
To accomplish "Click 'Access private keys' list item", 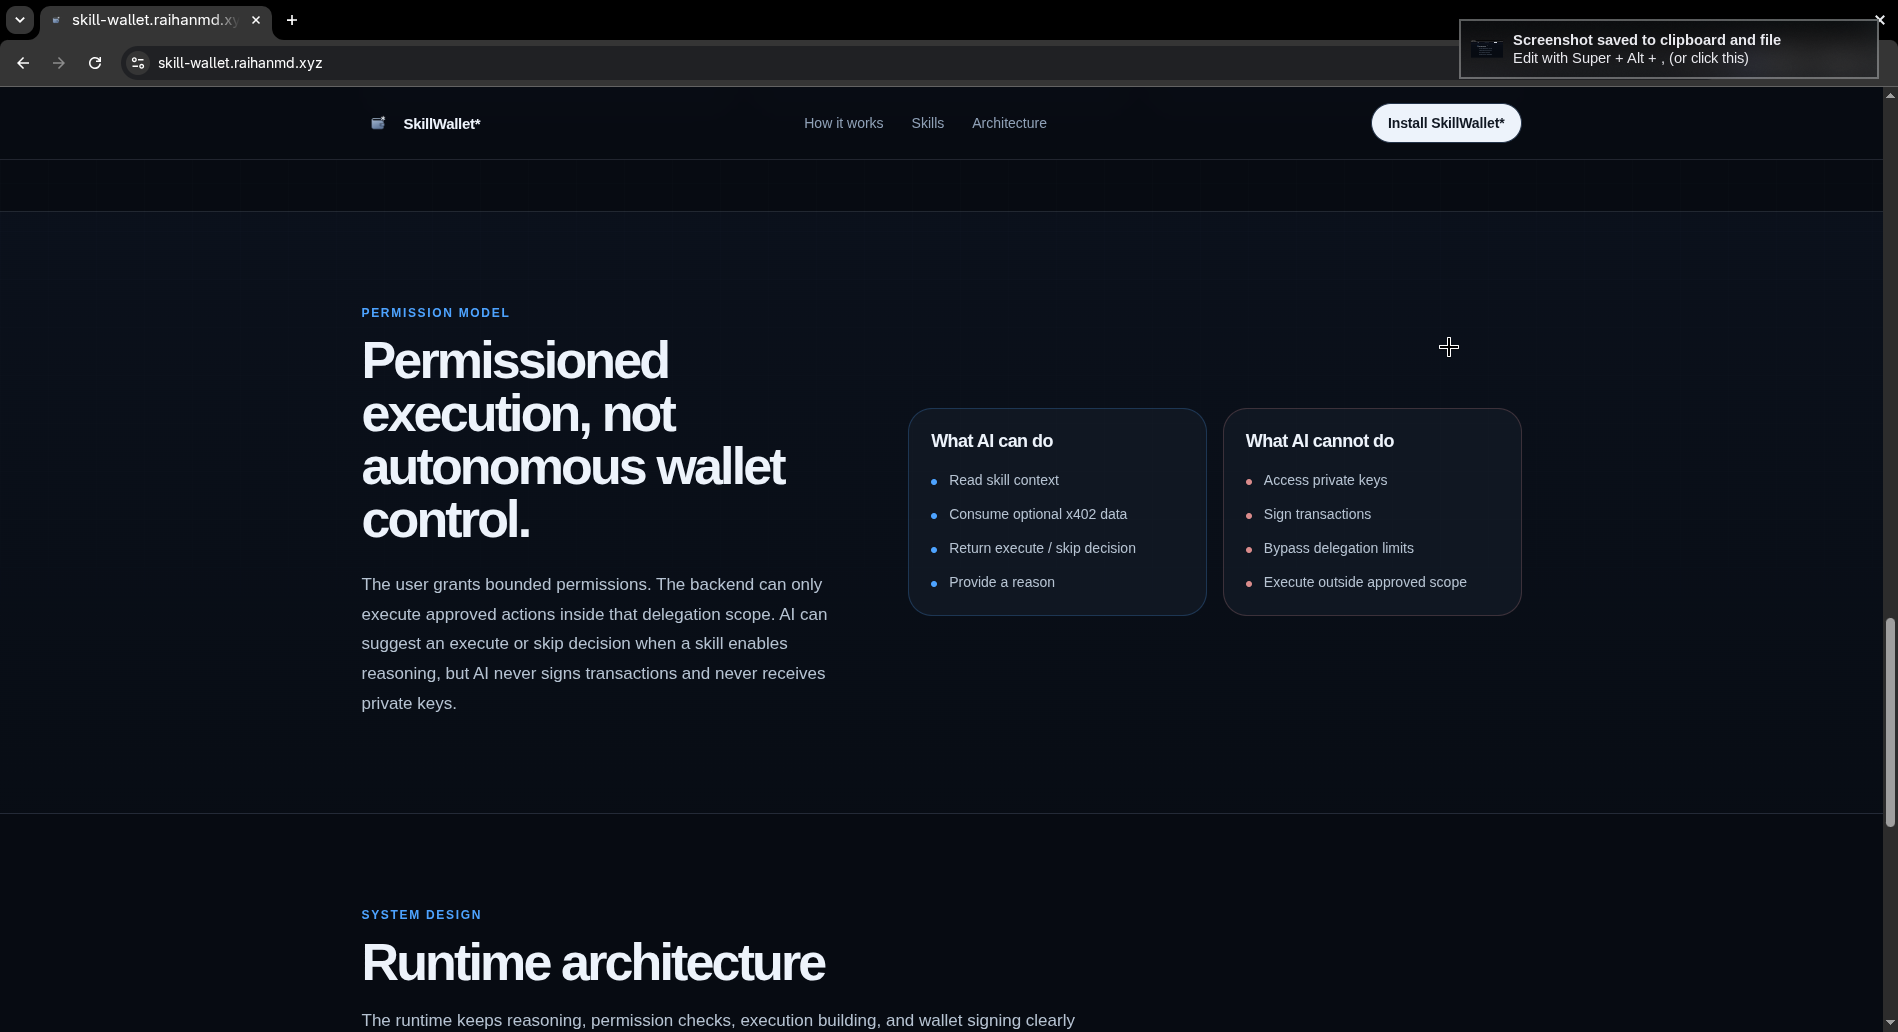I will (1325, 480).
